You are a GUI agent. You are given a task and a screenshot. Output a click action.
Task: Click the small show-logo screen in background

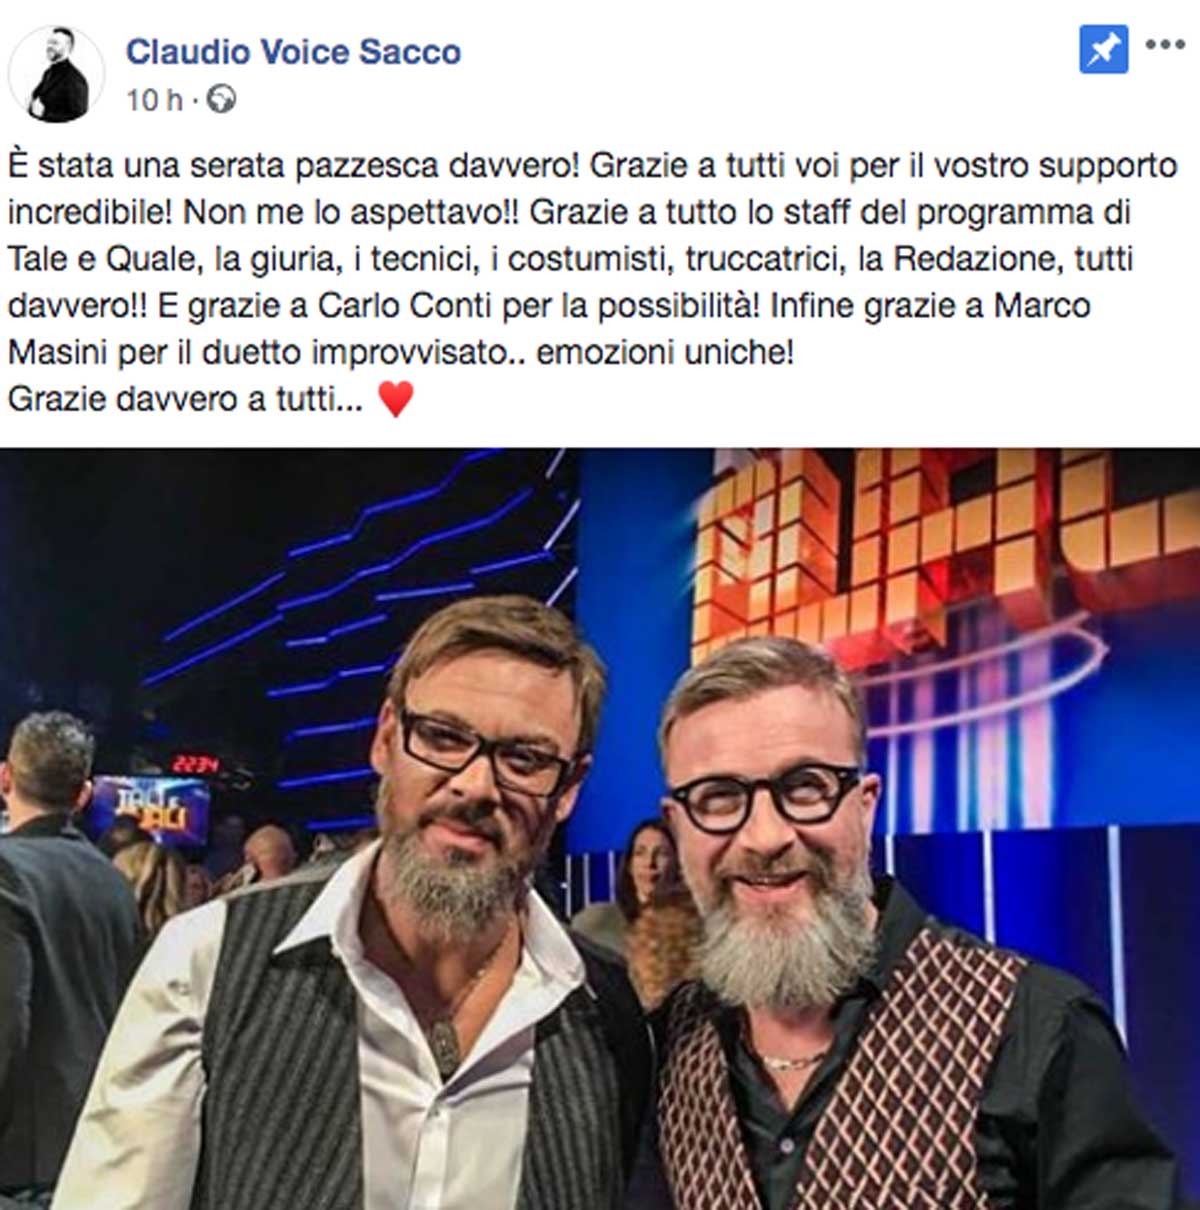pyautogui.click(x=150, y=810)
